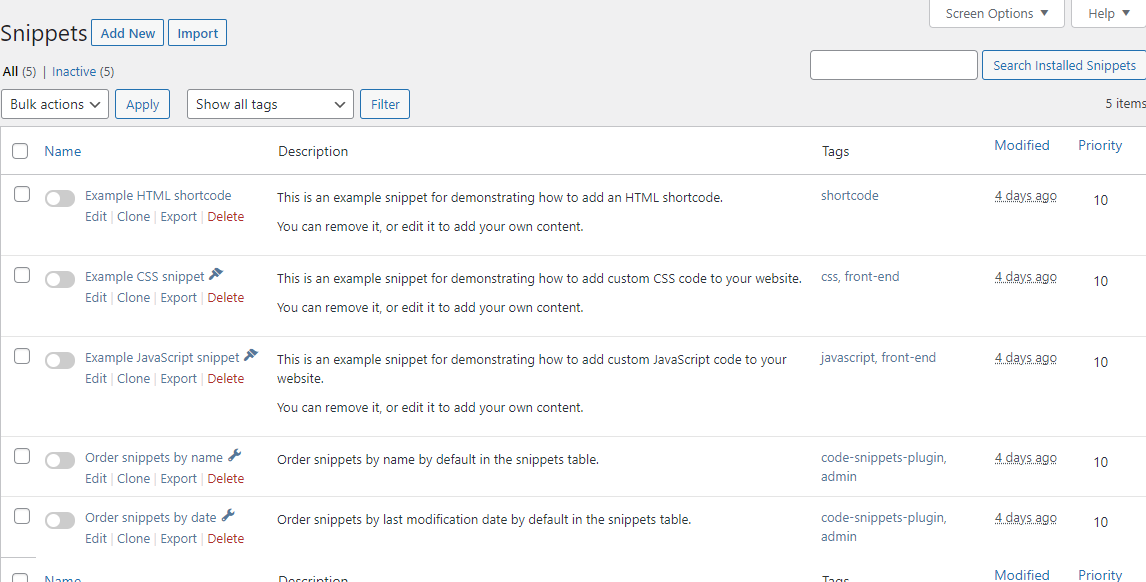Activate the Example HTML shortcode toggle switch
1146x582 pixels.
(x=60, y=198)
